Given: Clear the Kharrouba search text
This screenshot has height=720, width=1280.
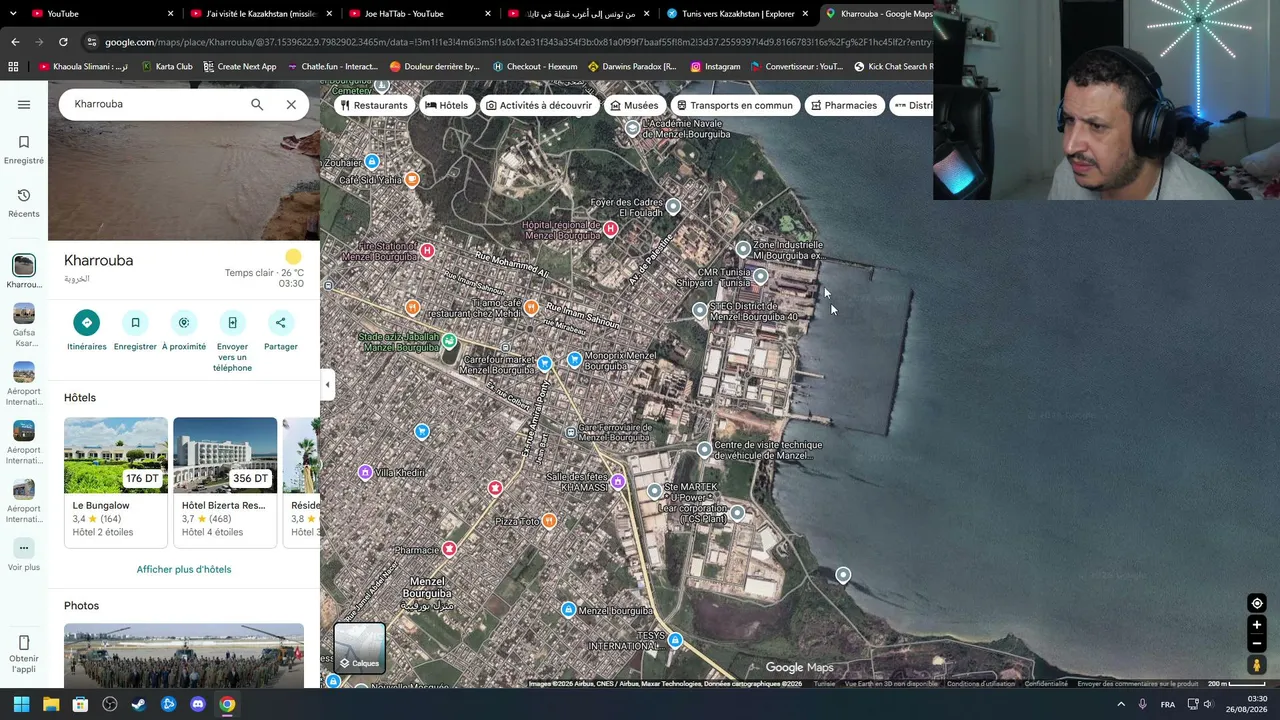Looking at the screenshot, I should (291, 104).
